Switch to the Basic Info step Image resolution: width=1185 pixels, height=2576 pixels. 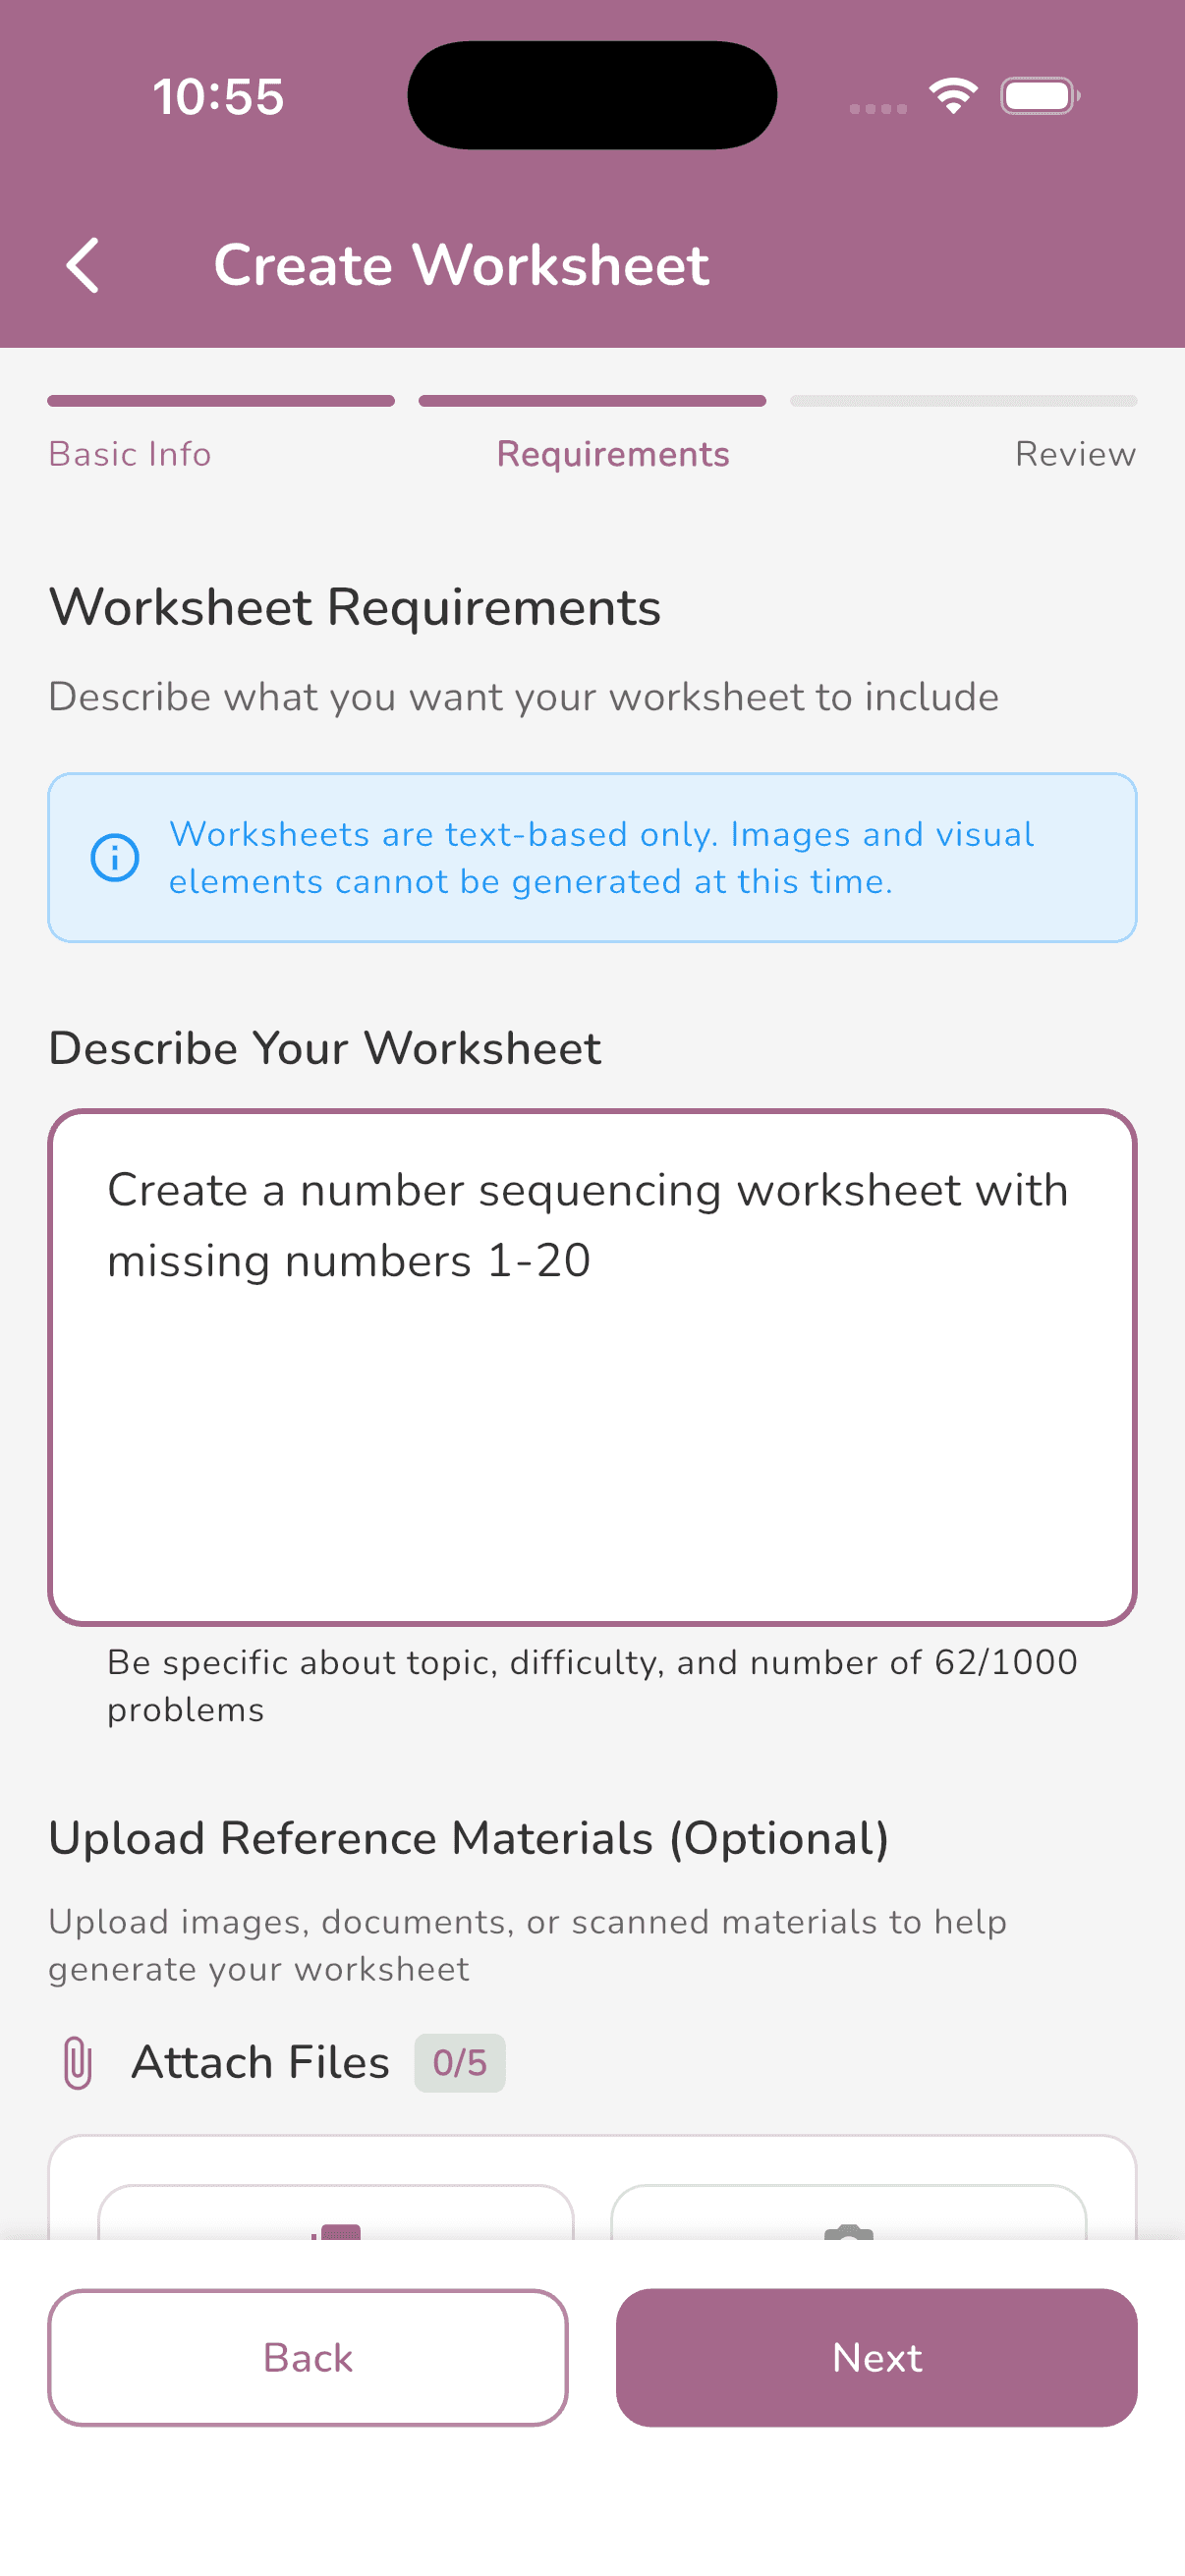(x=128, y=453)
